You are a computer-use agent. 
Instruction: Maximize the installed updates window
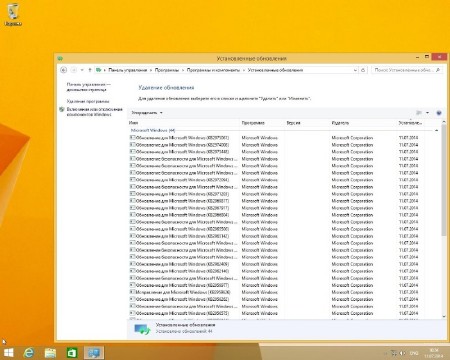(427, 57)
